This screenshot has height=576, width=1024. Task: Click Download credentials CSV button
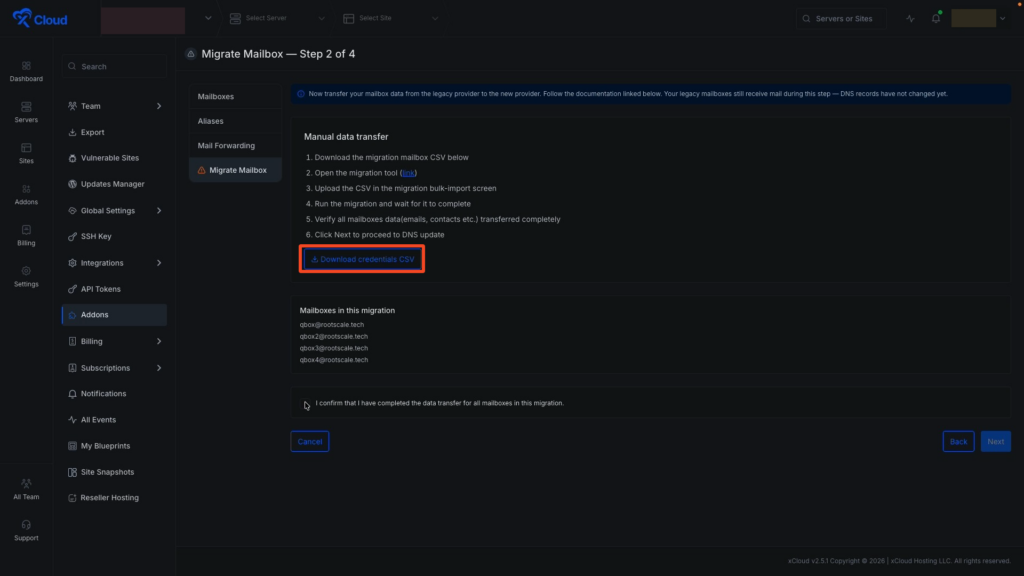pyautogui.click(x=362, y=259)
